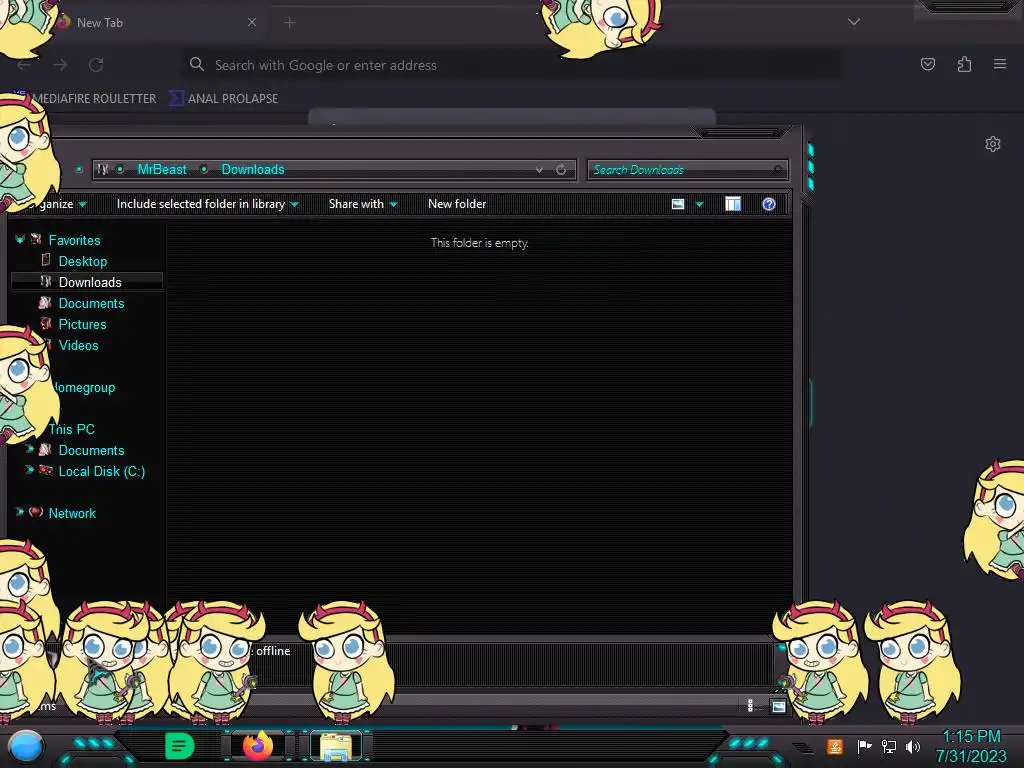Open Explorer help icon
This screenshot has height=768, width=1024.
click(769, 204)
